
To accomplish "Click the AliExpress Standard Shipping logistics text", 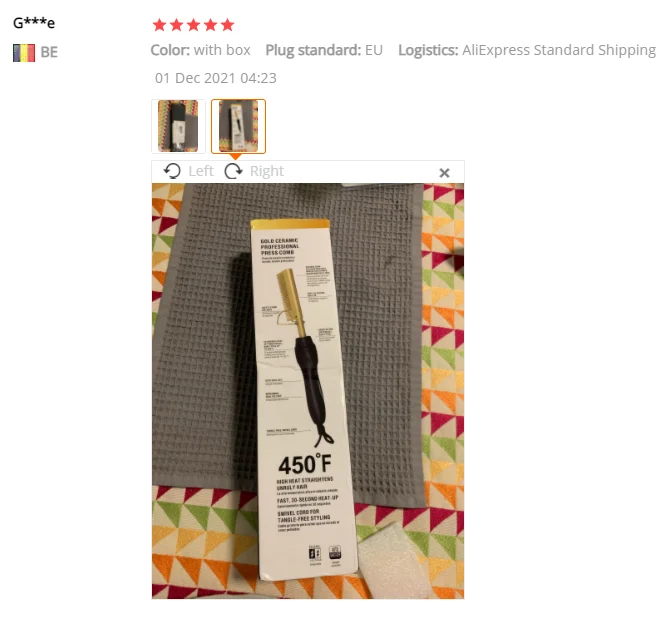I will tap(559, 50).
